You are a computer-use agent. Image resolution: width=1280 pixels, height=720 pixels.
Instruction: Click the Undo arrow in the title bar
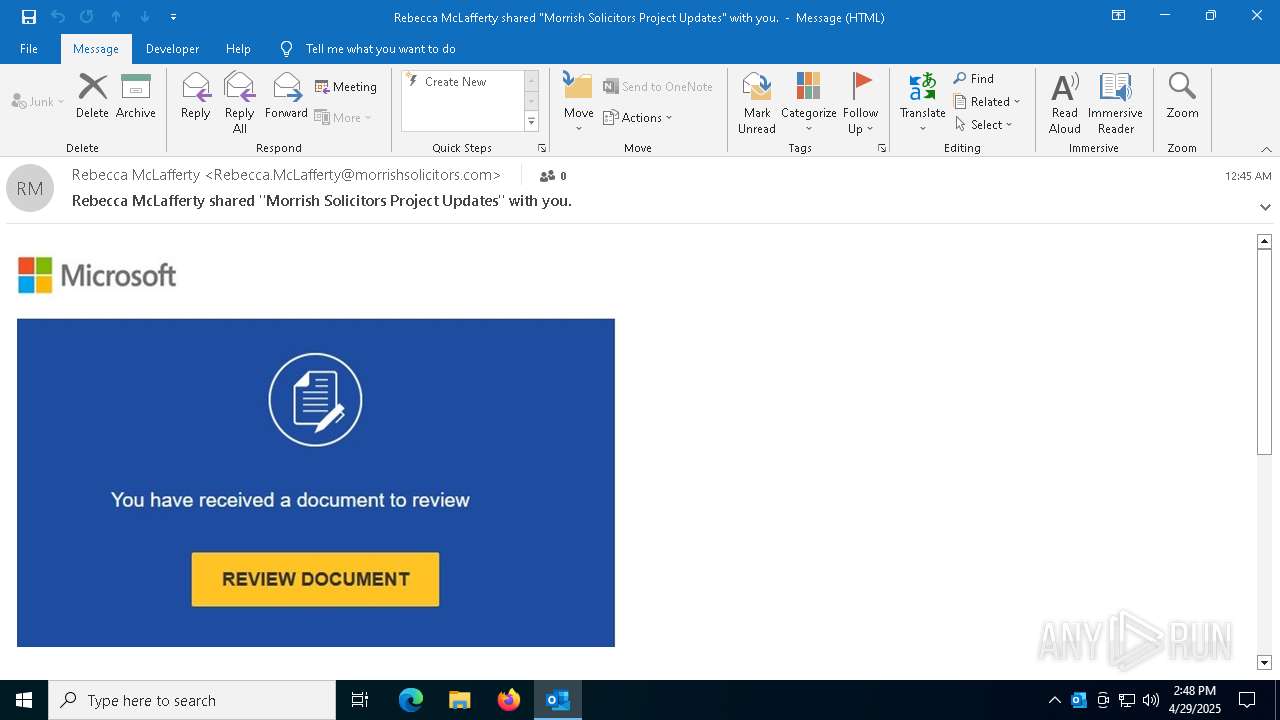click(58, 17)
